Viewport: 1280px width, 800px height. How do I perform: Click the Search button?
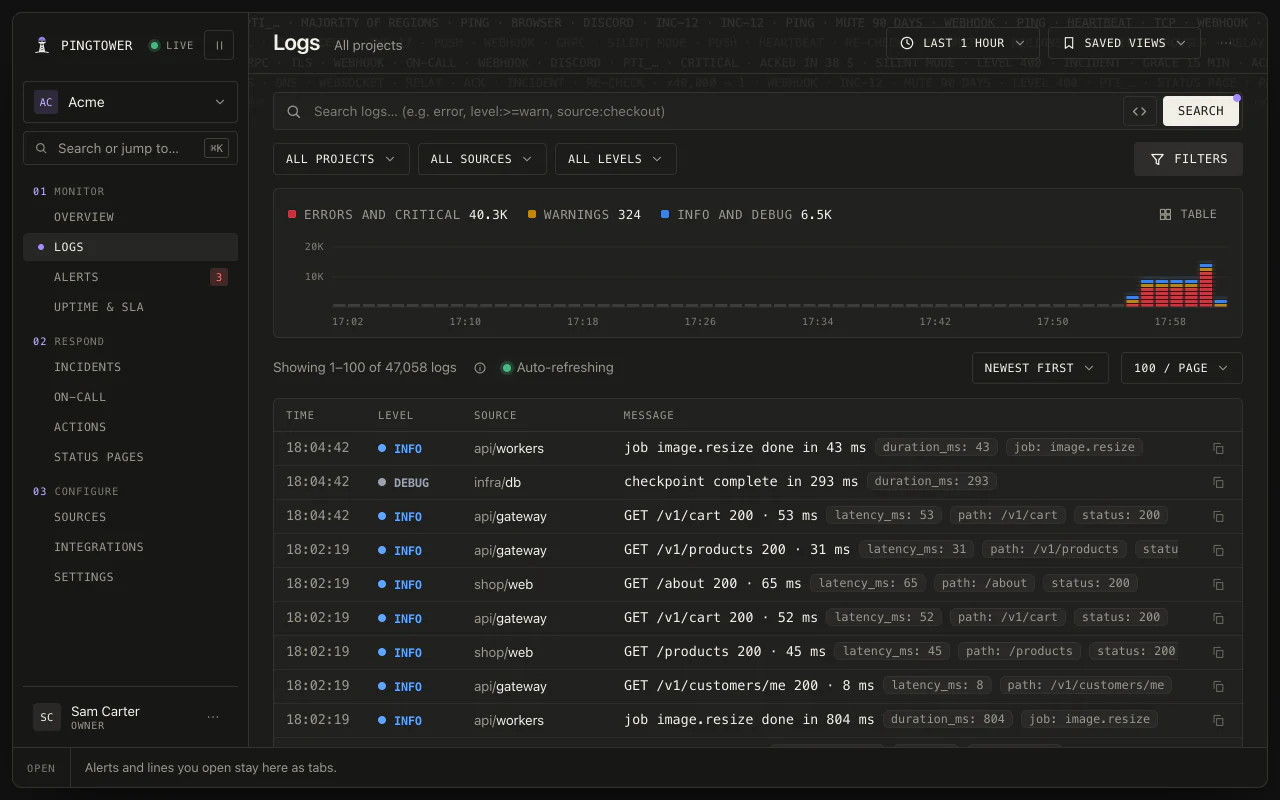click(x=1201, y=111)
